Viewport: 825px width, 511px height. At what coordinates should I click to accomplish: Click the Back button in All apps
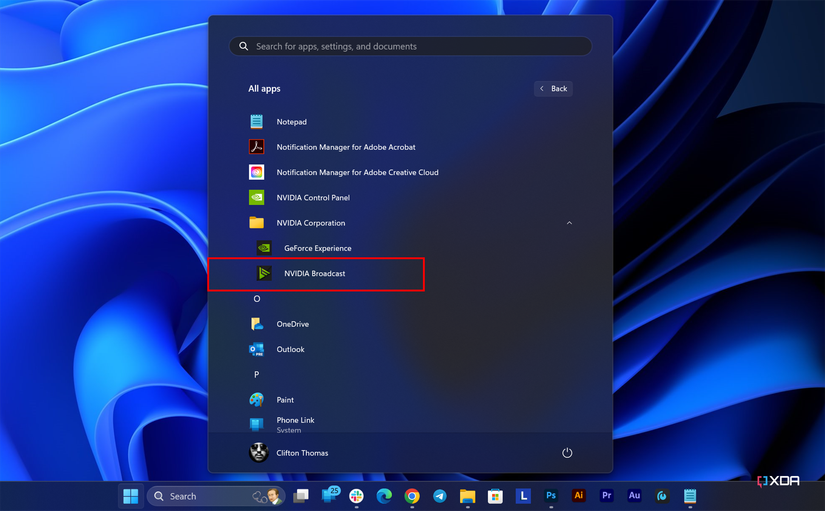553,89
